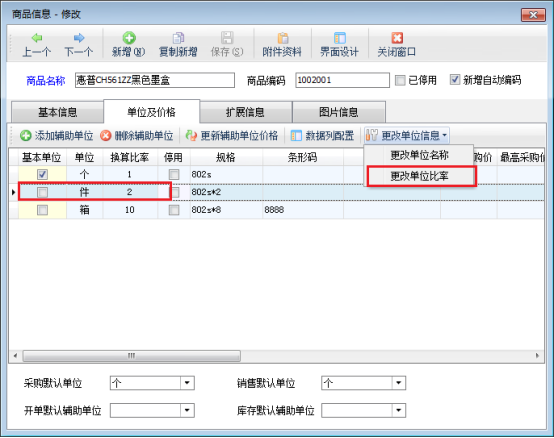Uncheck the 新增自动编码 checkbox
Viewport: 554px width, 438px height.
tap(455, 79)
